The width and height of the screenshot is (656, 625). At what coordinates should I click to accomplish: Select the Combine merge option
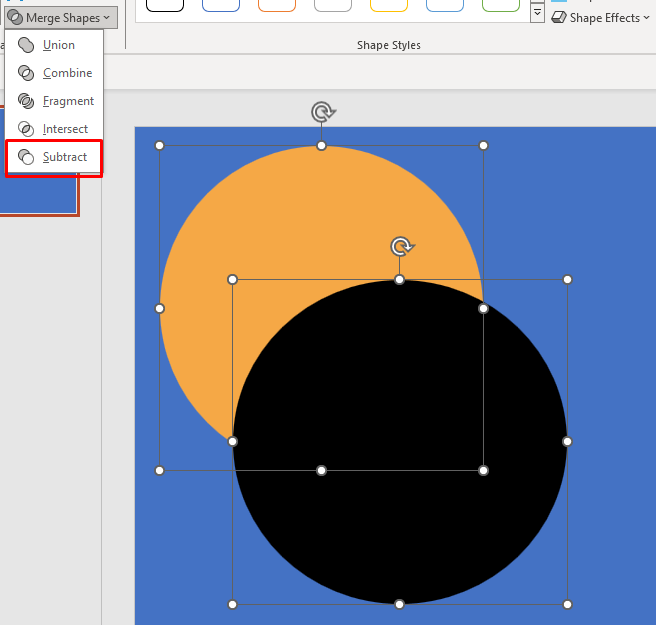pos(67,73)
